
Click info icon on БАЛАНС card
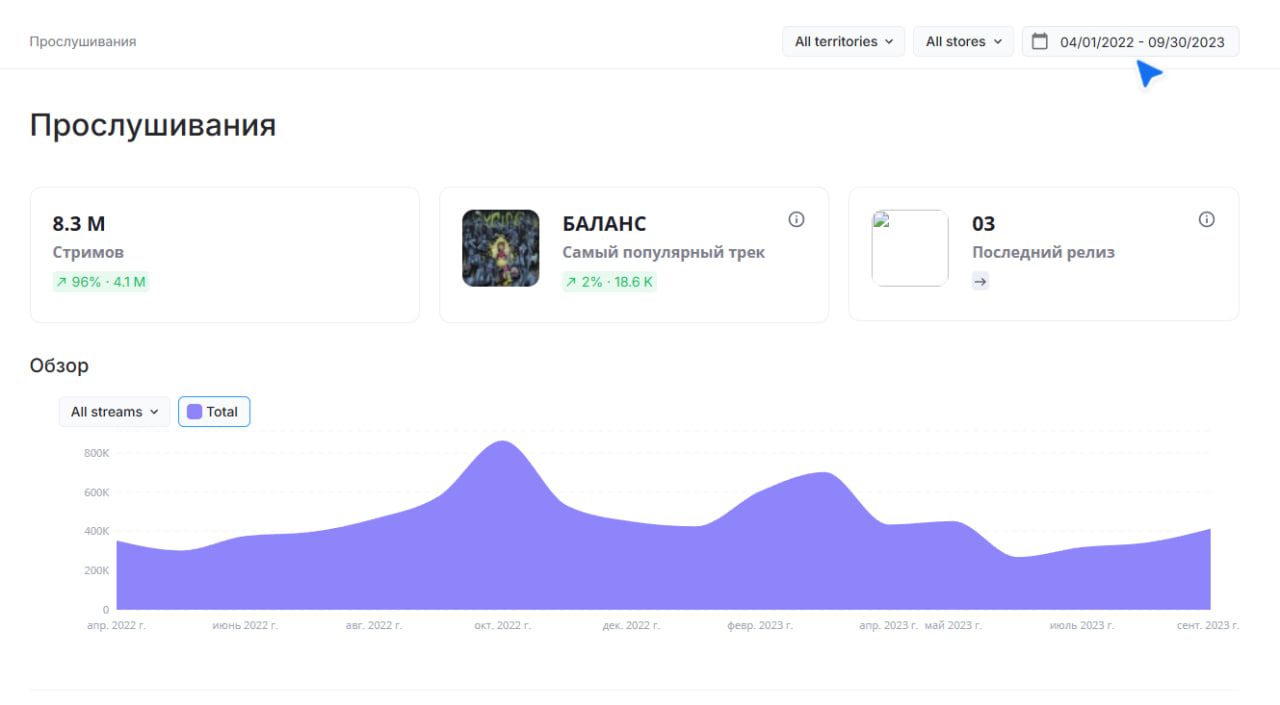(x=796, y=219)
